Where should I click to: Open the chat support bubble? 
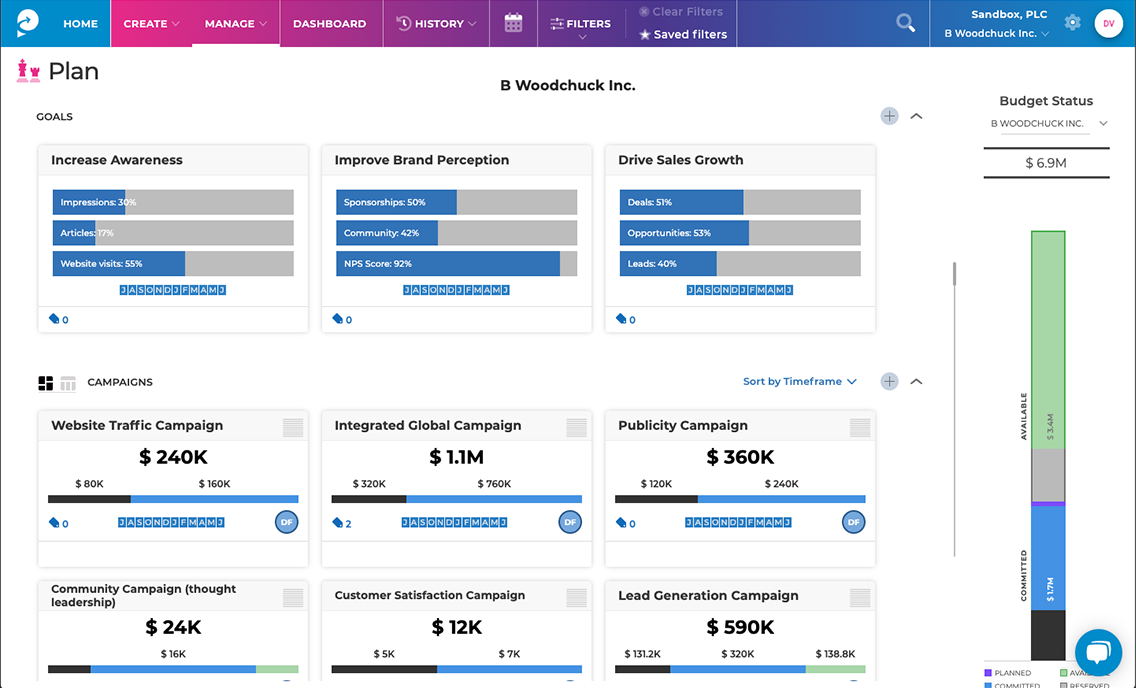coord(1098,652)
